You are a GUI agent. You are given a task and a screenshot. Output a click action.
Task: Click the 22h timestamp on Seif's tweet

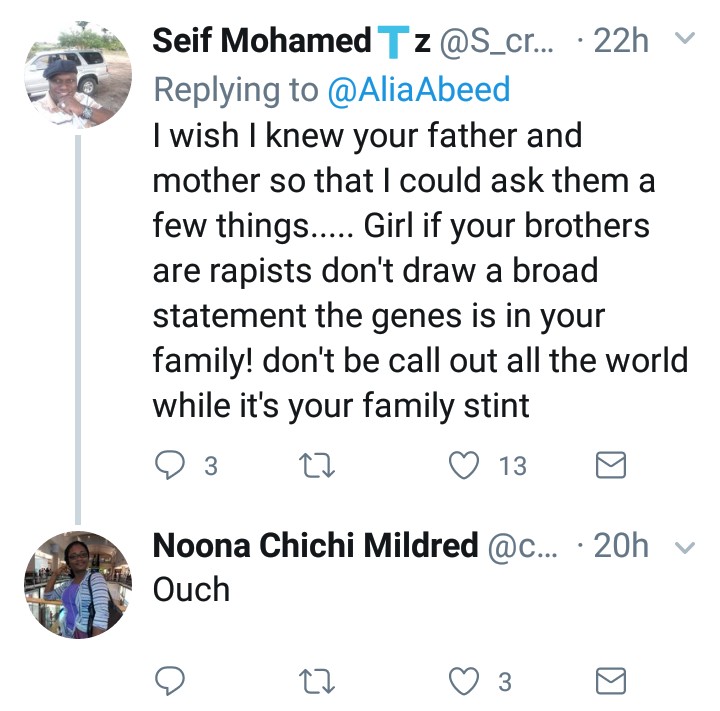click(x=620, y=41)
